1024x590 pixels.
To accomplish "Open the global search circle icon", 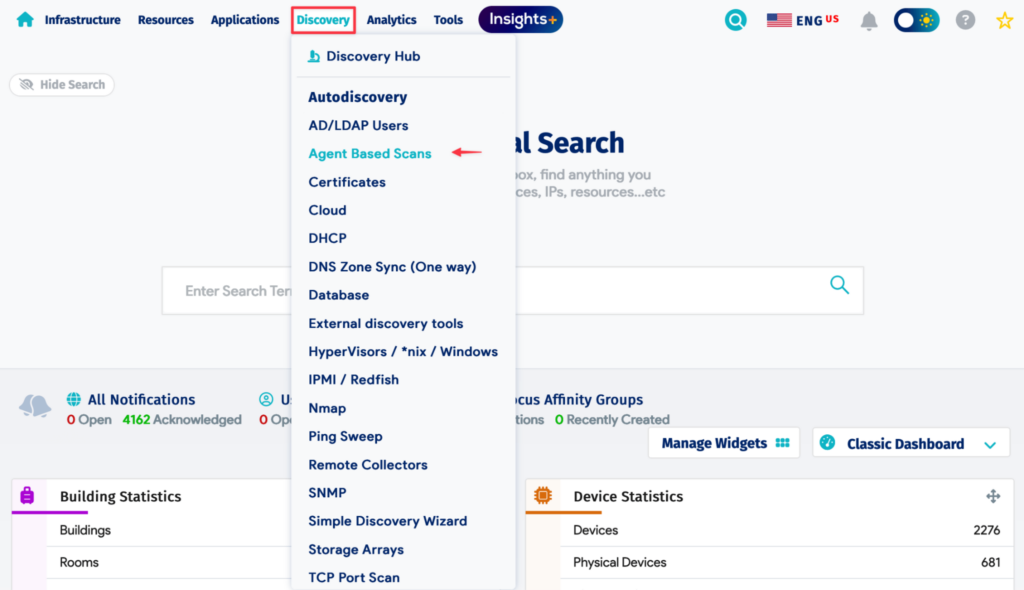I will (735, 20).
